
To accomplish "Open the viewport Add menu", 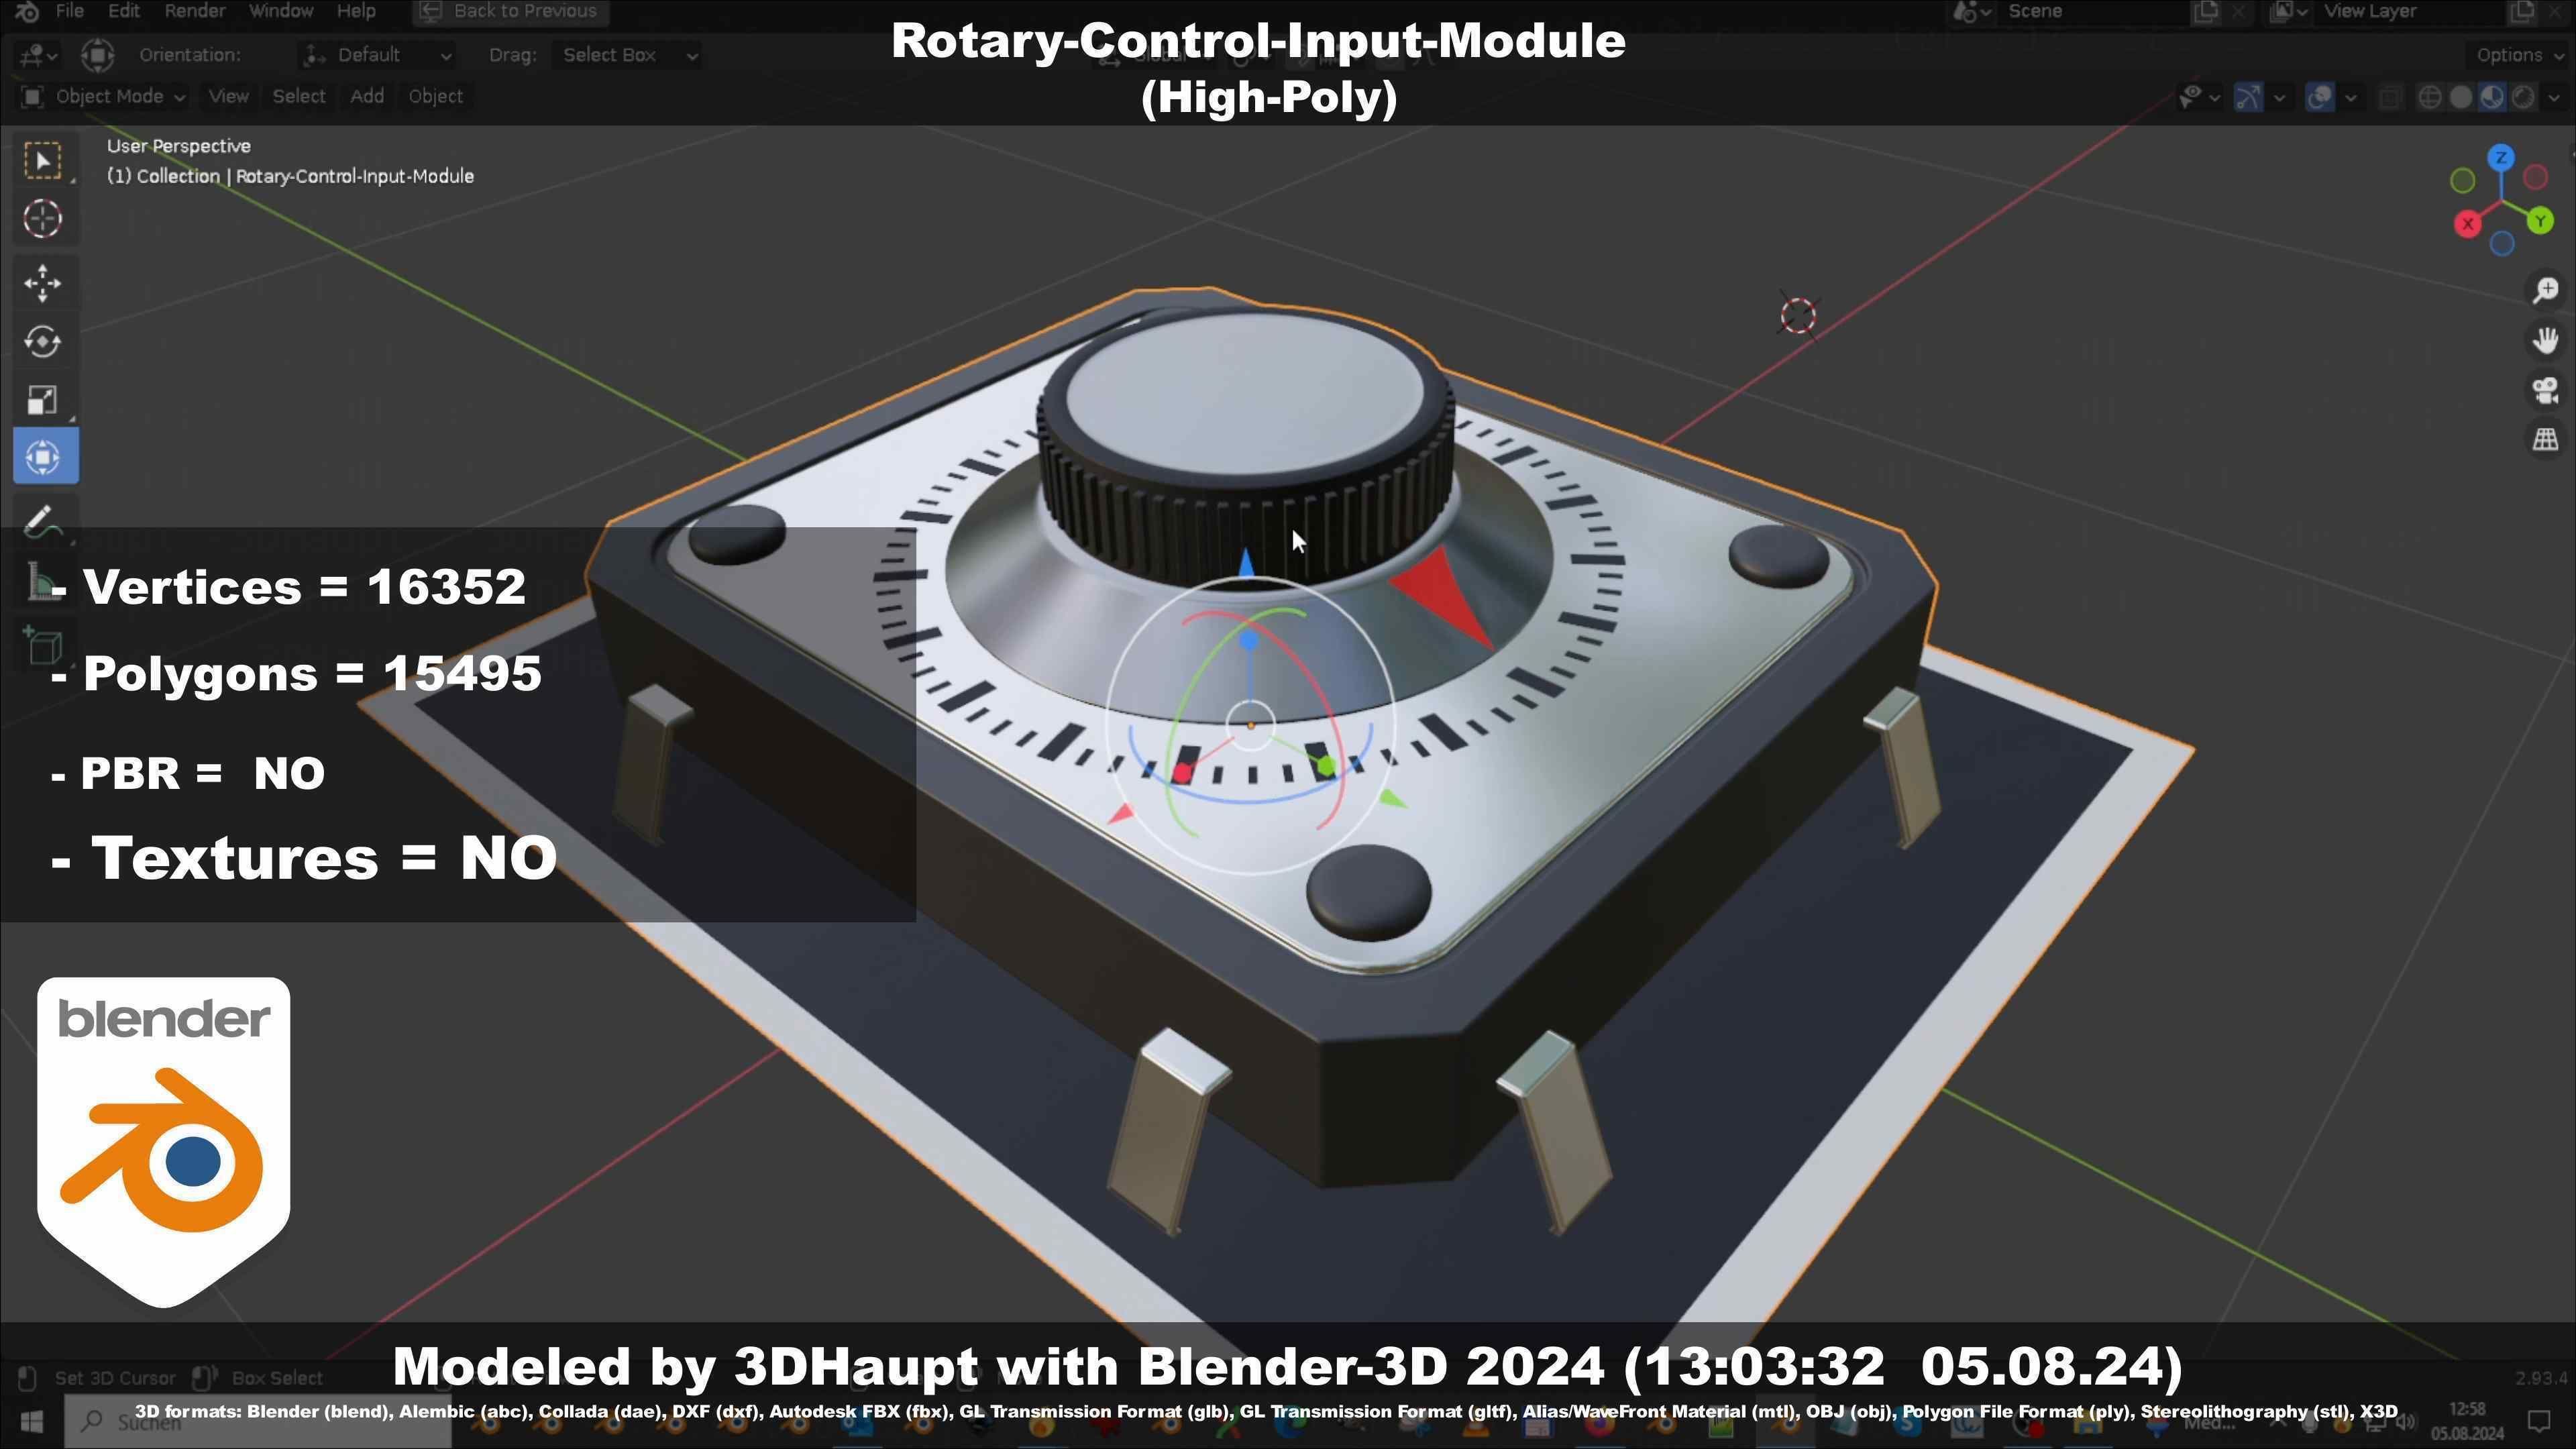I will [367, 96].
